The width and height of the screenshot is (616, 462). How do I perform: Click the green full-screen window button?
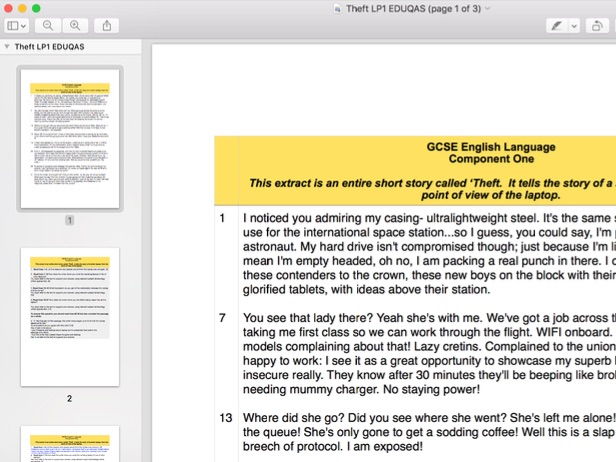point(36,8)
